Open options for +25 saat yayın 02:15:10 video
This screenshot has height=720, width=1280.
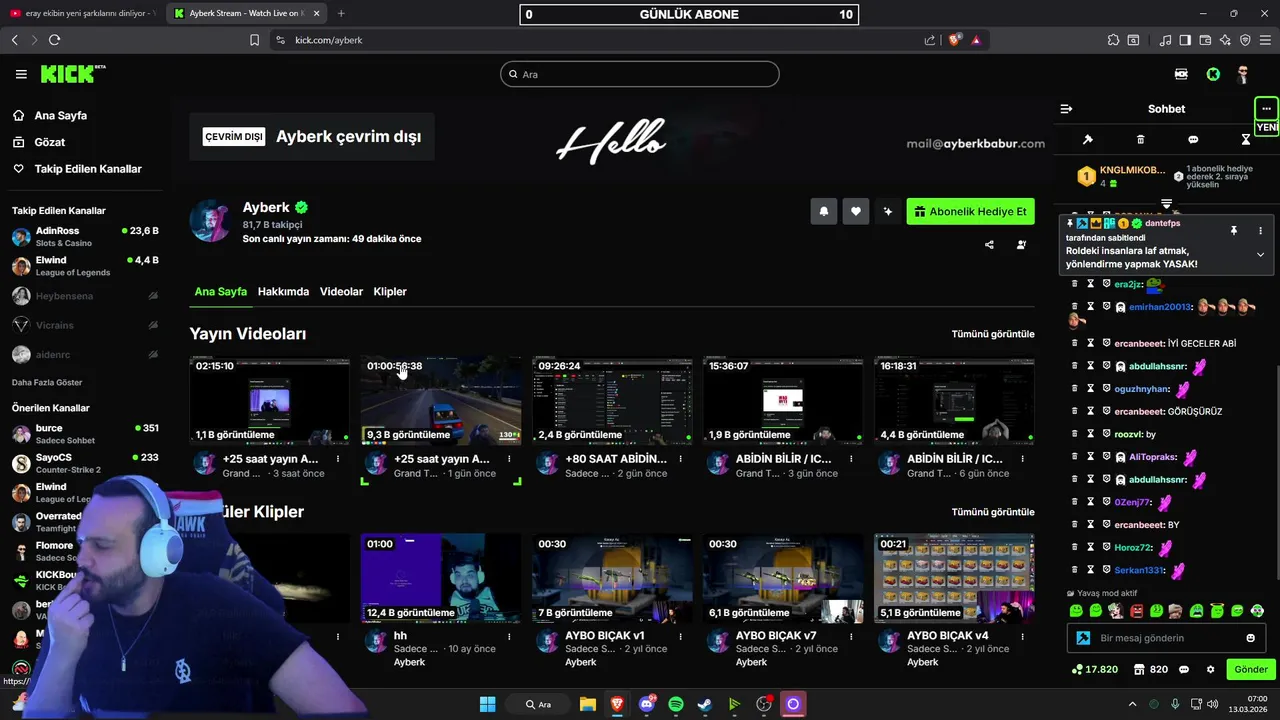338,459
